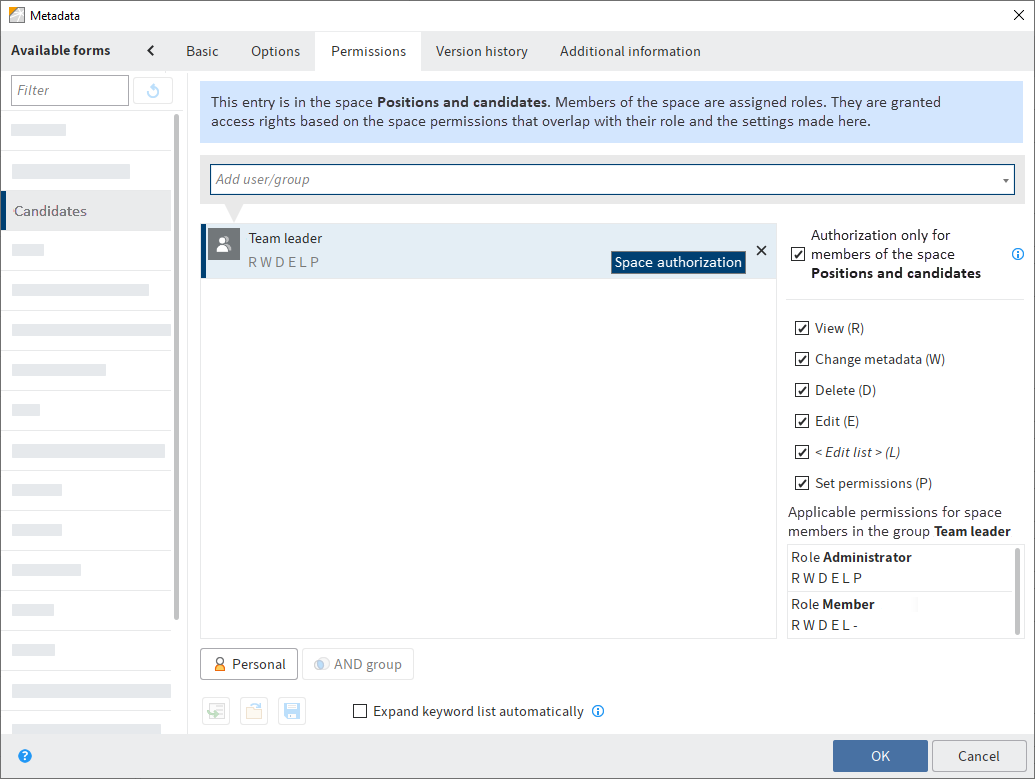Toggle Change metadata (W) checkbox

click(x=802, y=359)
